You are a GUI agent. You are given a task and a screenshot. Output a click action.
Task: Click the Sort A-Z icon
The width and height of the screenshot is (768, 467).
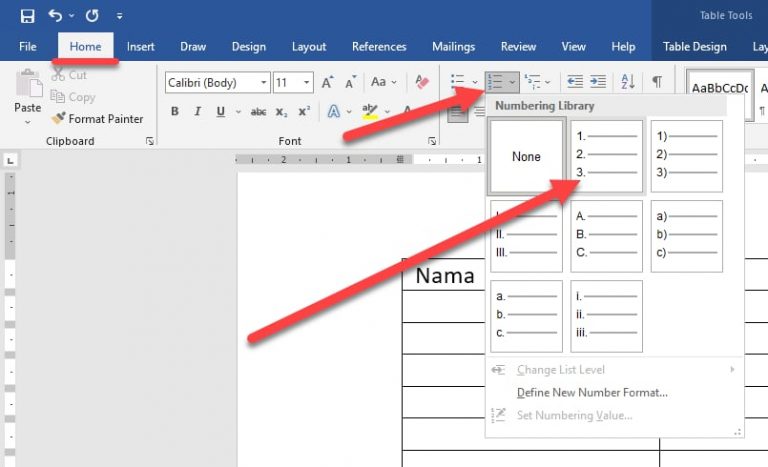point(628,82)
